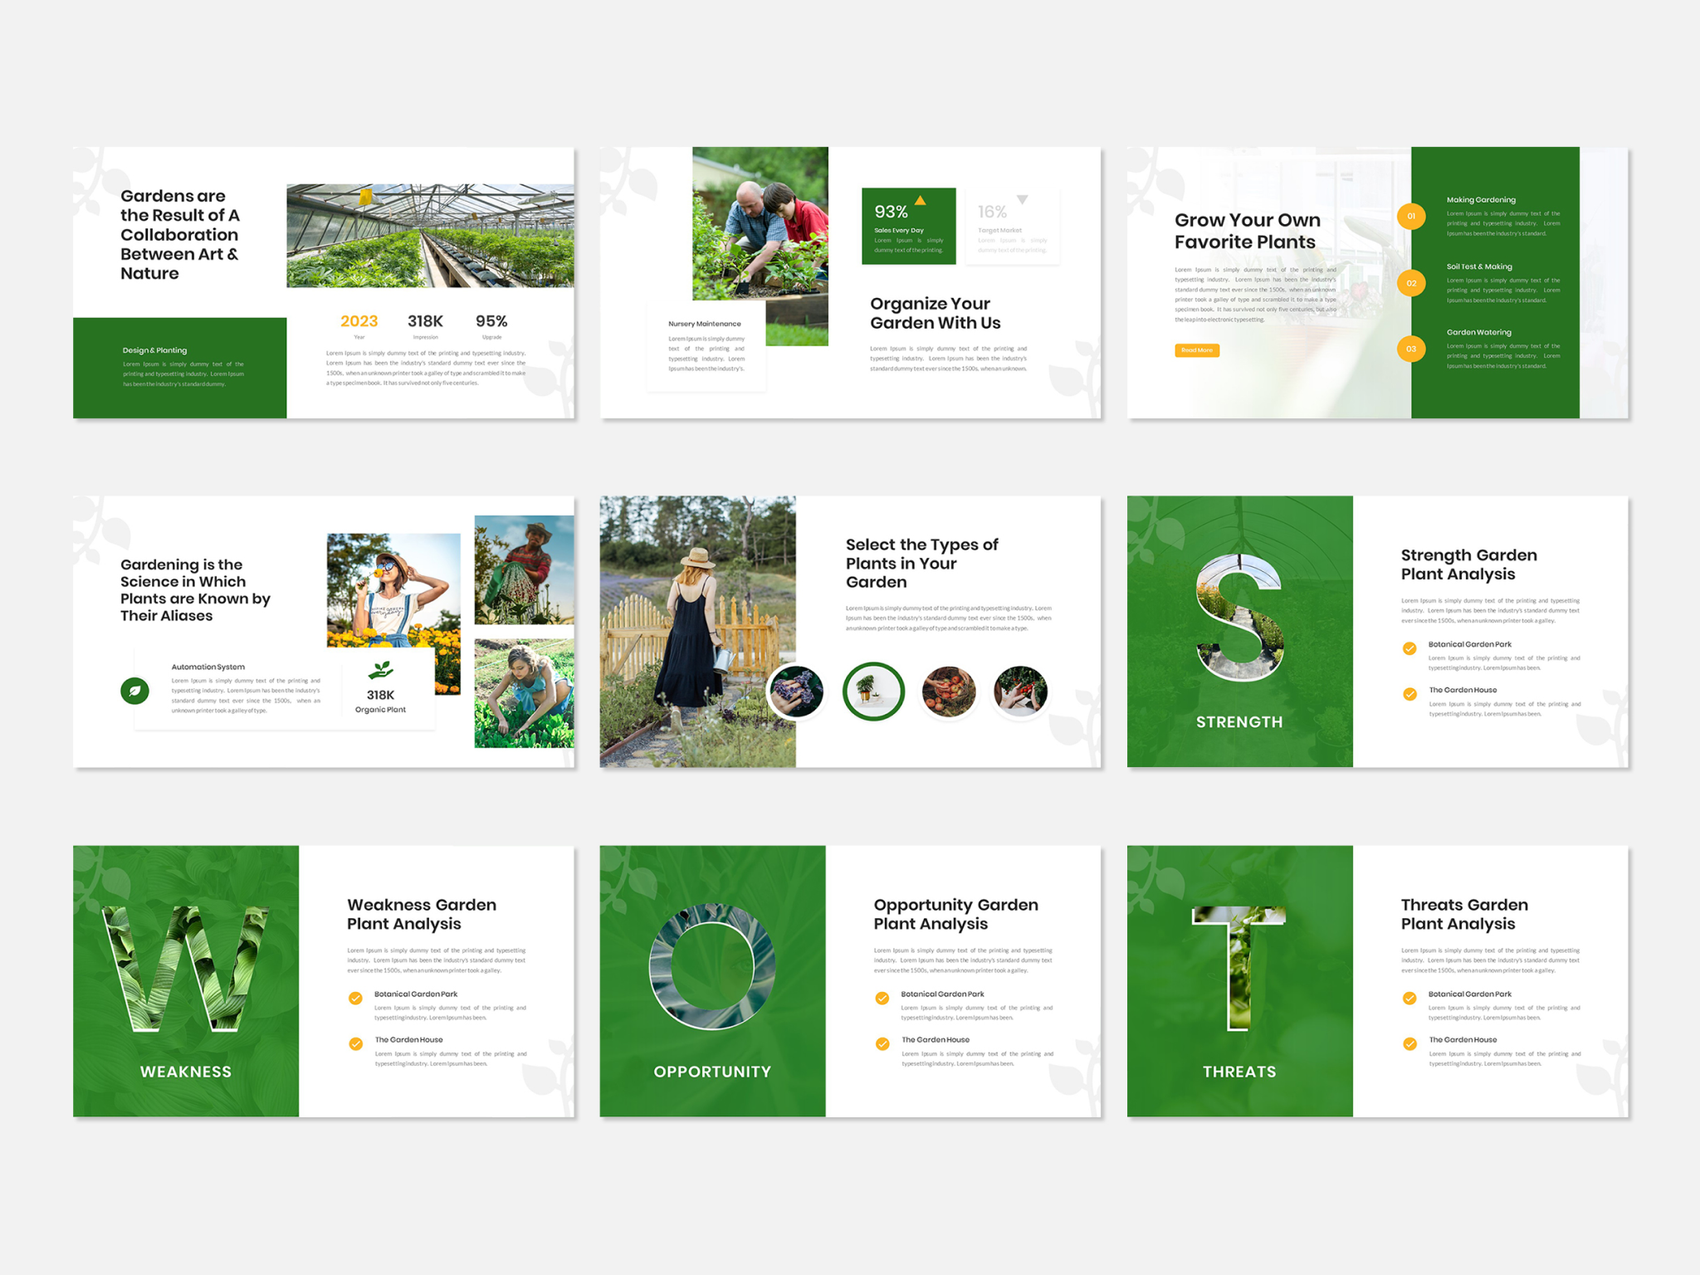Screen dimensions: 1700x1275
Task: Click the gray down triangle beside 16%
Action: click(1022, 200)
